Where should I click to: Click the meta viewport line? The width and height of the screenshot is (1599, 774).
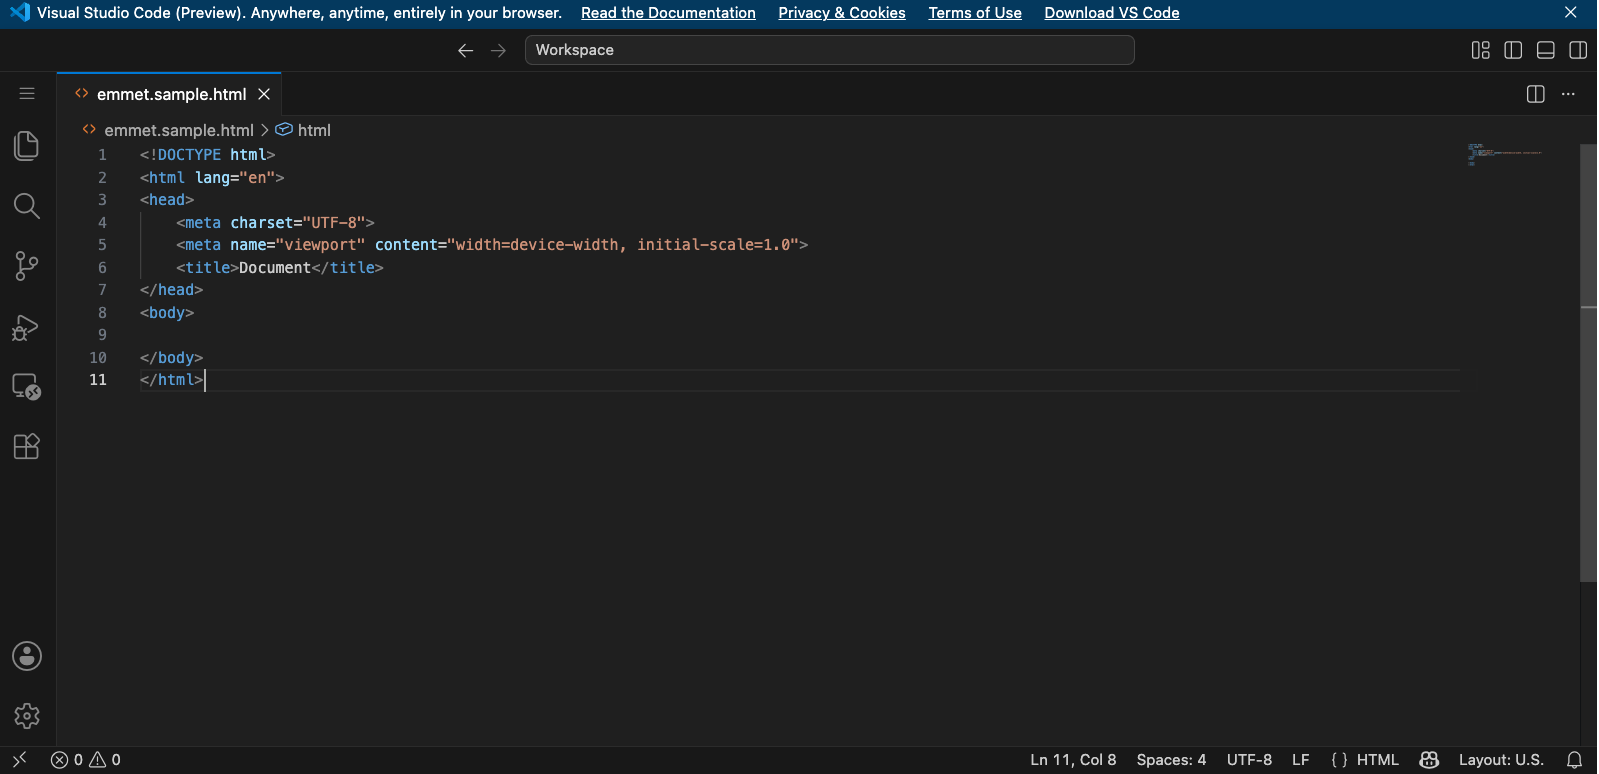click(x=492, y=245)
